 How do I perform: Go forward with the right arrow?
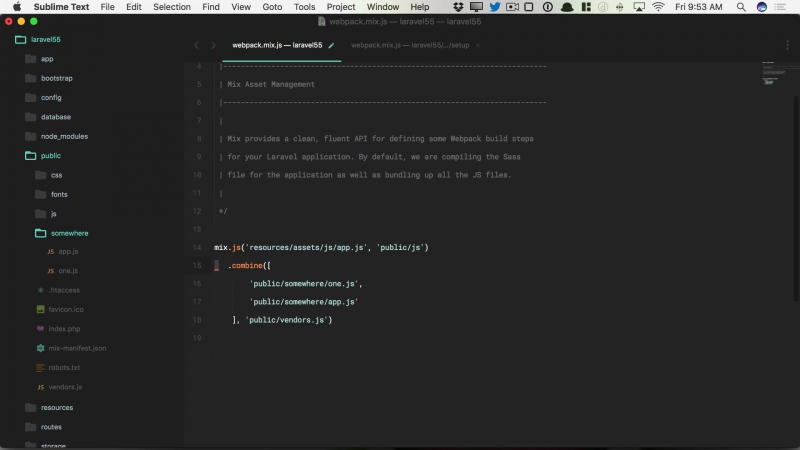213,45
